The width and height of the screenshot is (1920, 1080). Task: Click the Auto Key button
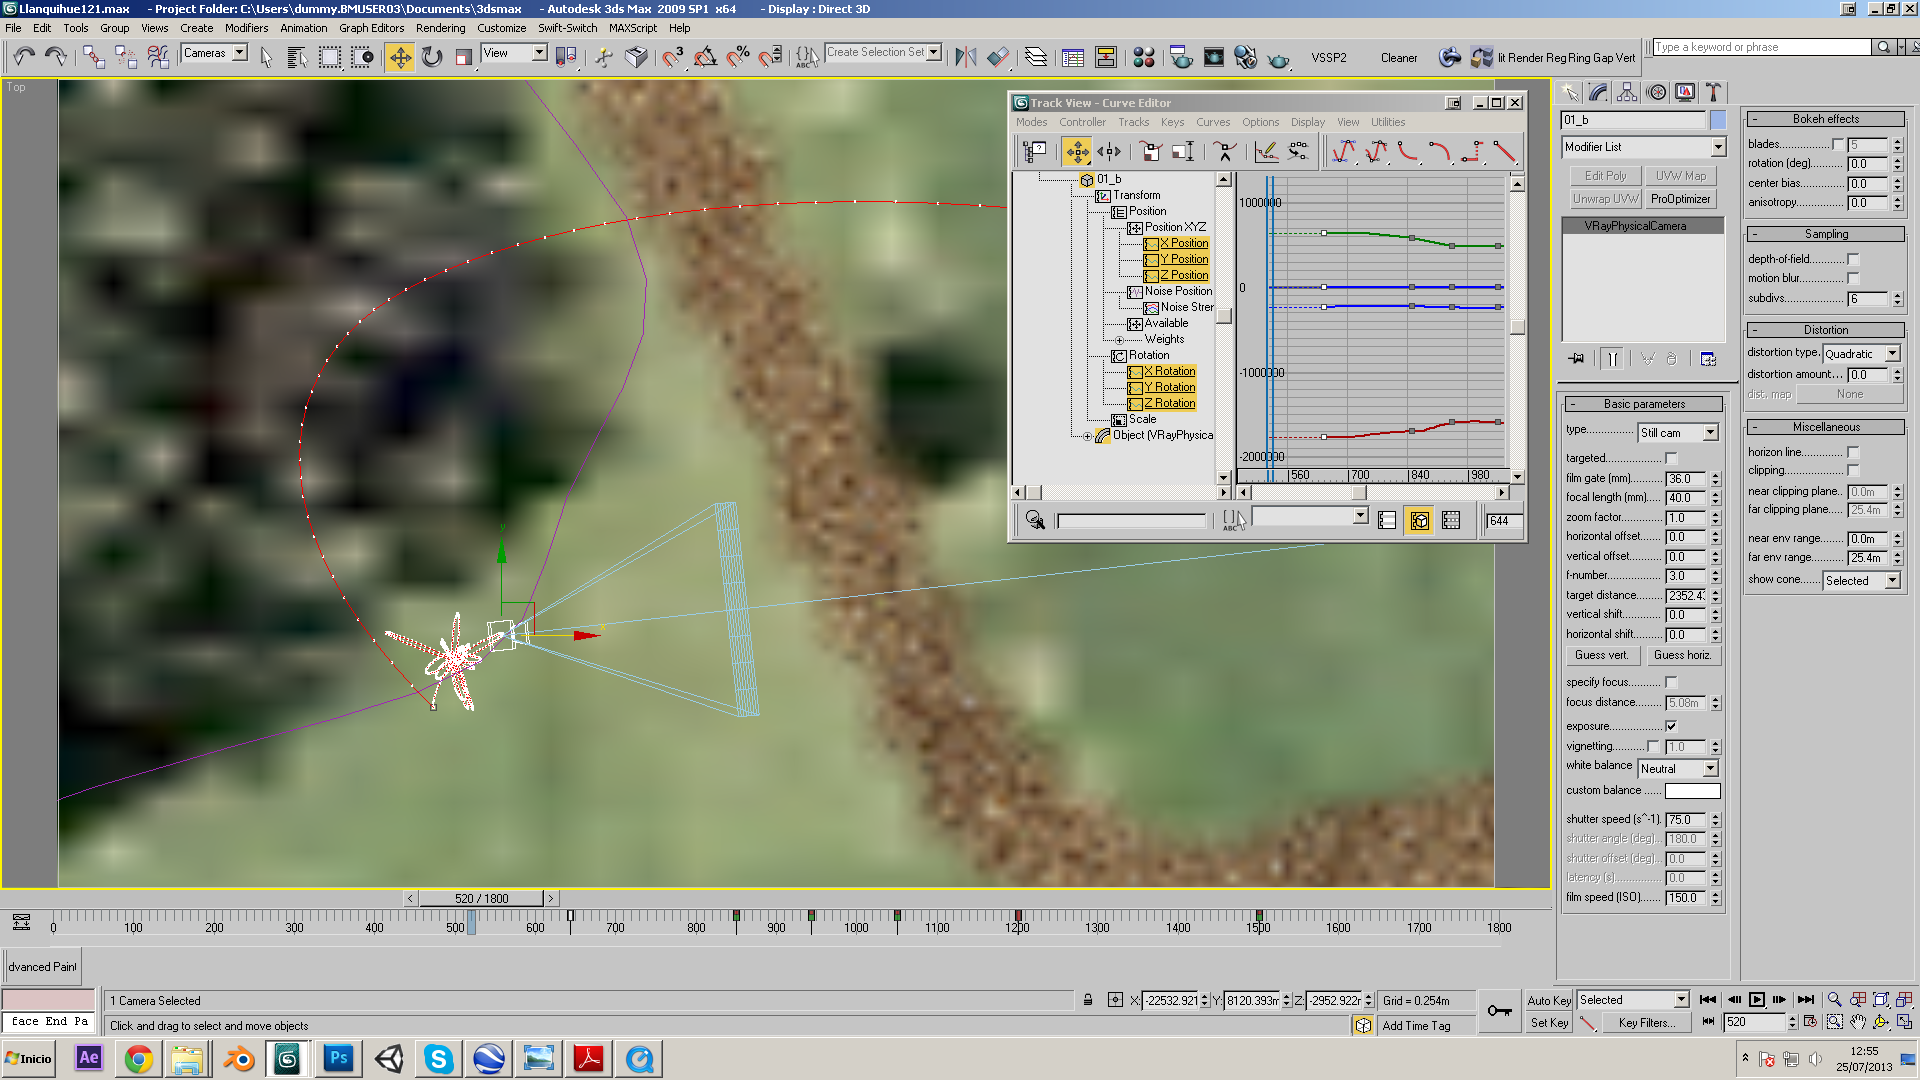(x=1549, y=1000)
